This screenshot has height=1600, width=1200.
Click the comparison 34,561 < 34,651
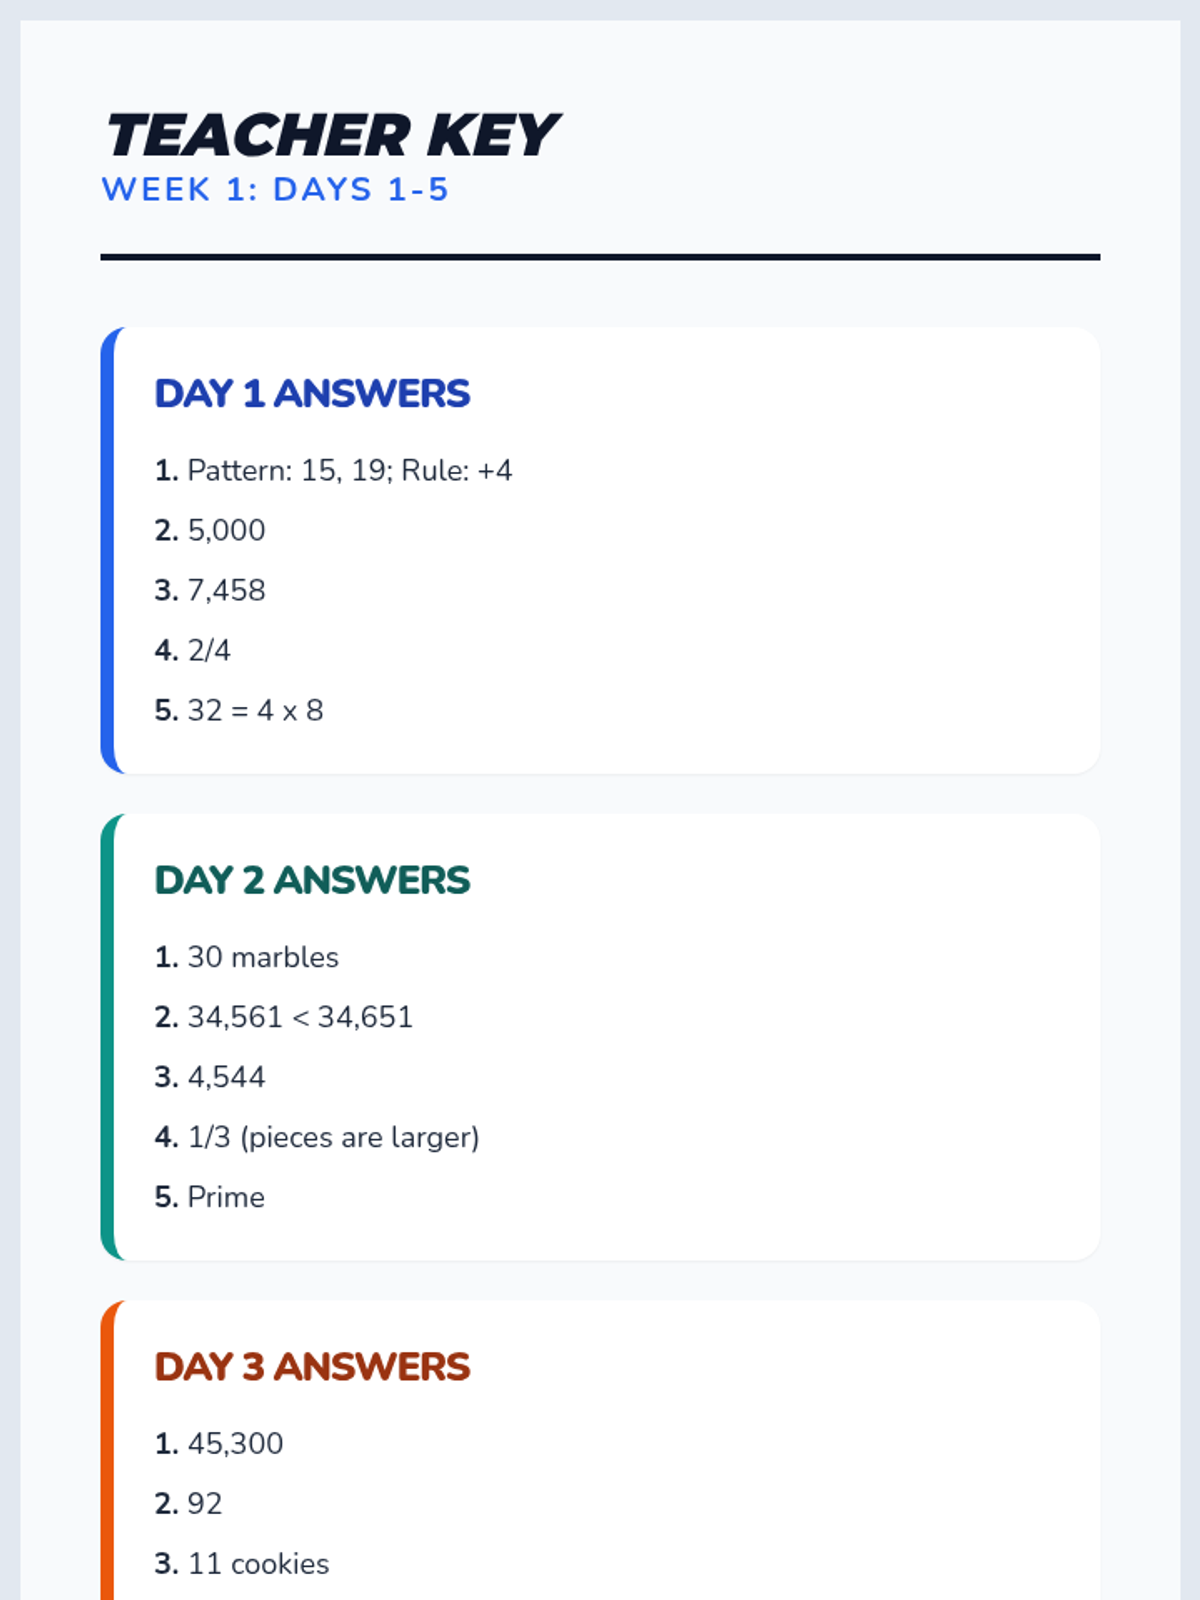tap(300, 1017)
